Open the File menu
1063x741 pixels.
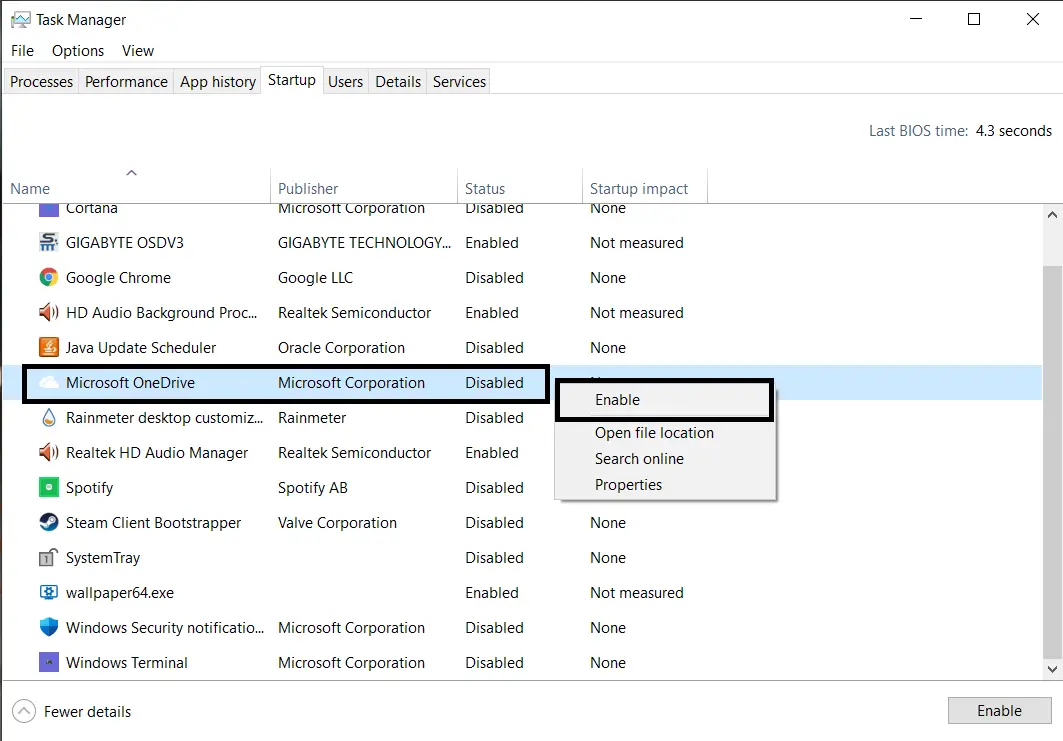(22, 51)
